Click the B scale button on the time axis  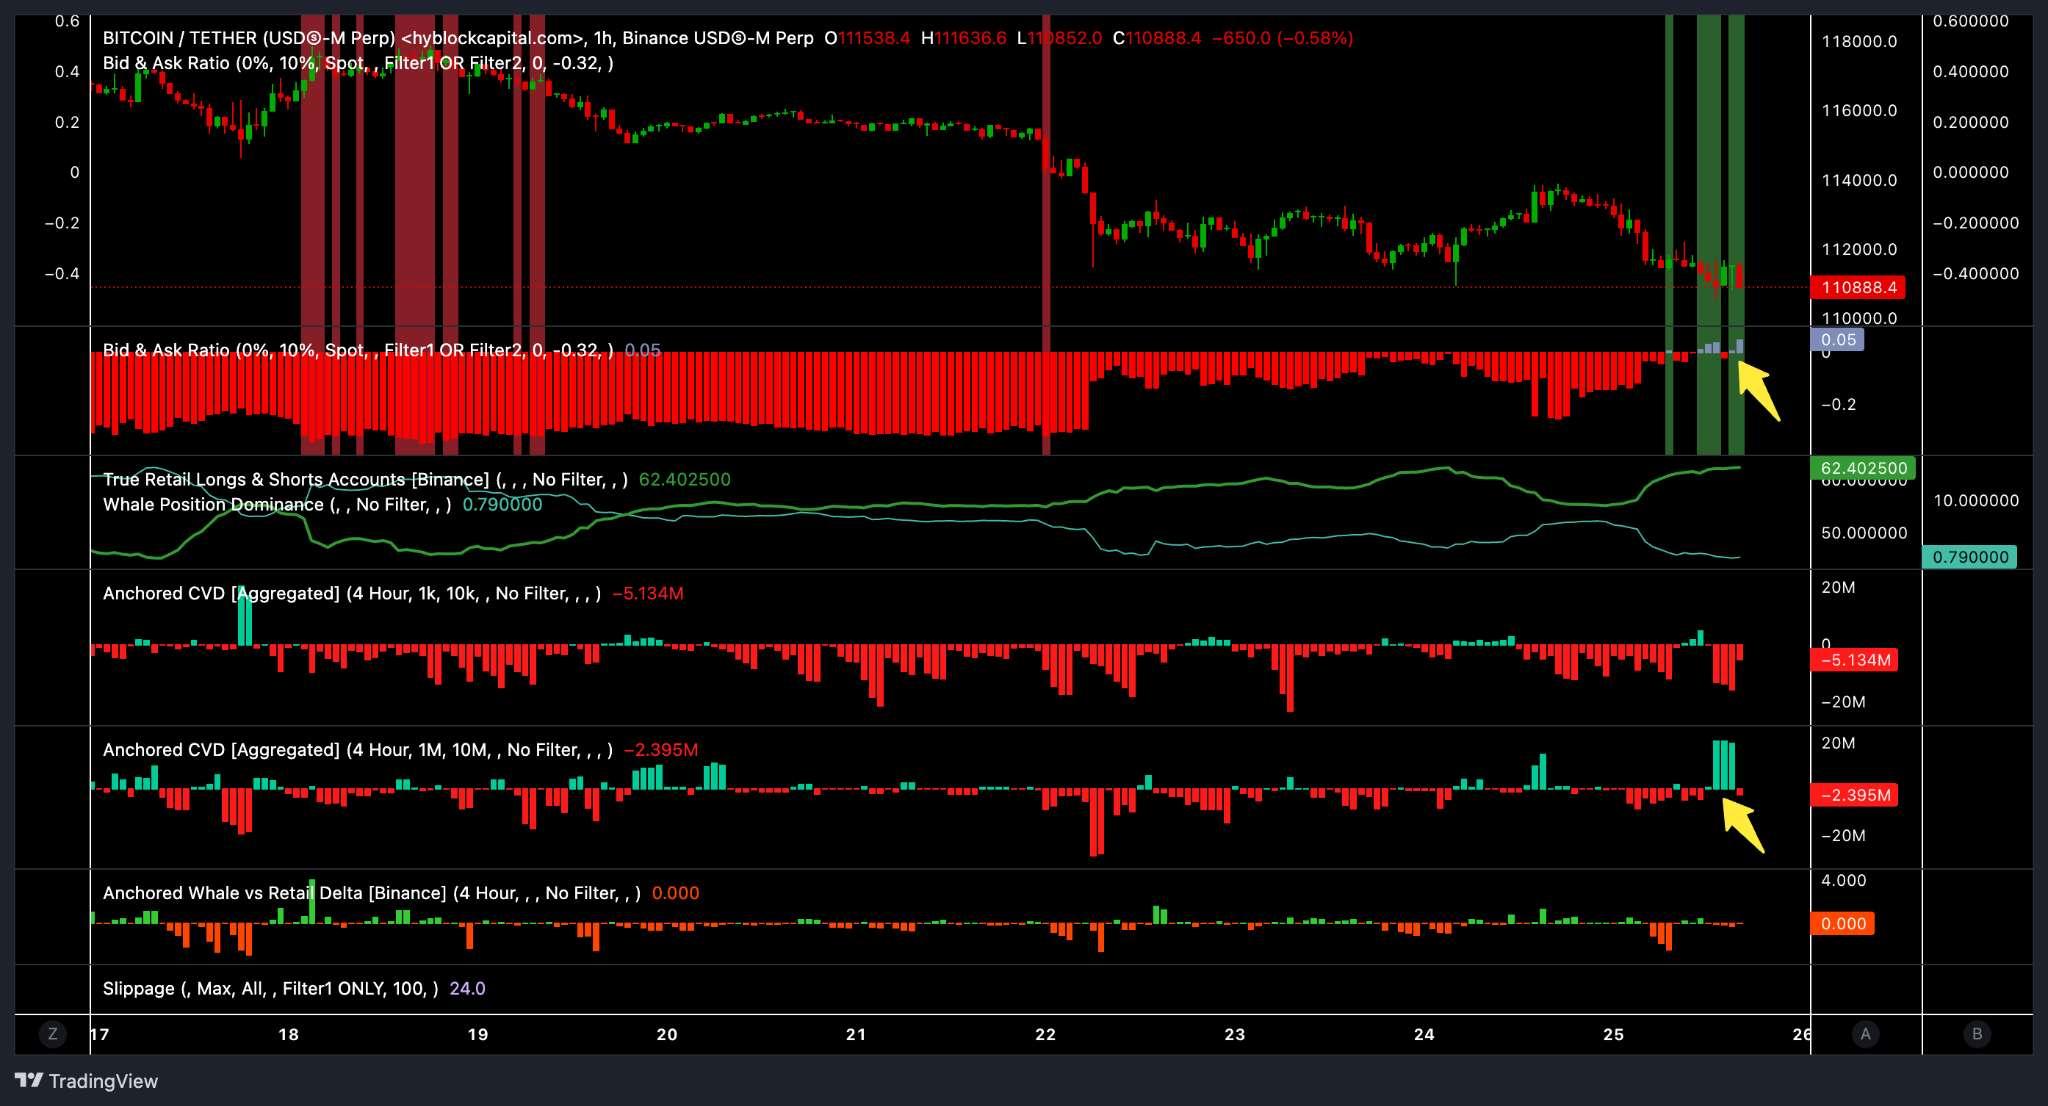pos(1977,1034)
